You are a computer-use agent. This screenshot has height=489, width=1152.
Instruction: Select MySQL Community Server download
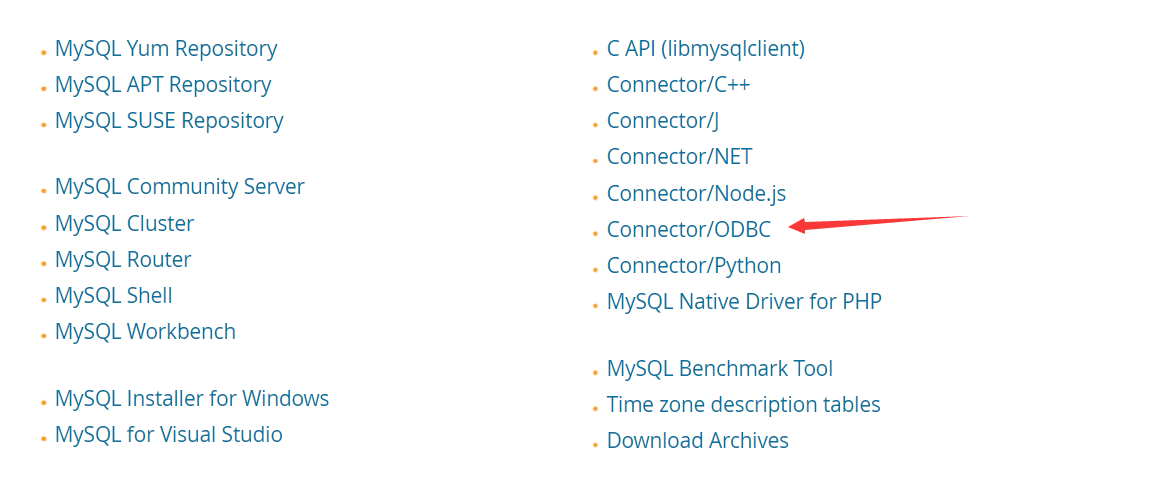(180, 187)
